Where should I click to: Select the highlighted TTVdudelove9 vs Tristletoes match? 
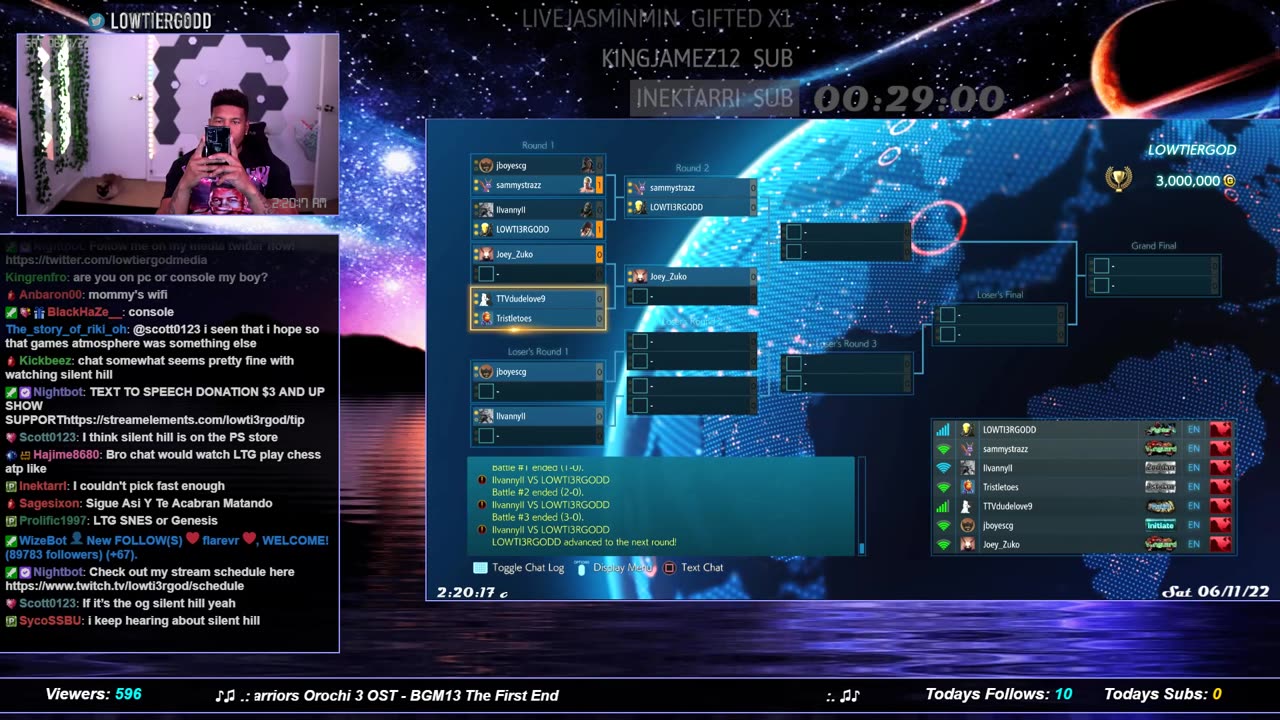click(x=538, y=308)
